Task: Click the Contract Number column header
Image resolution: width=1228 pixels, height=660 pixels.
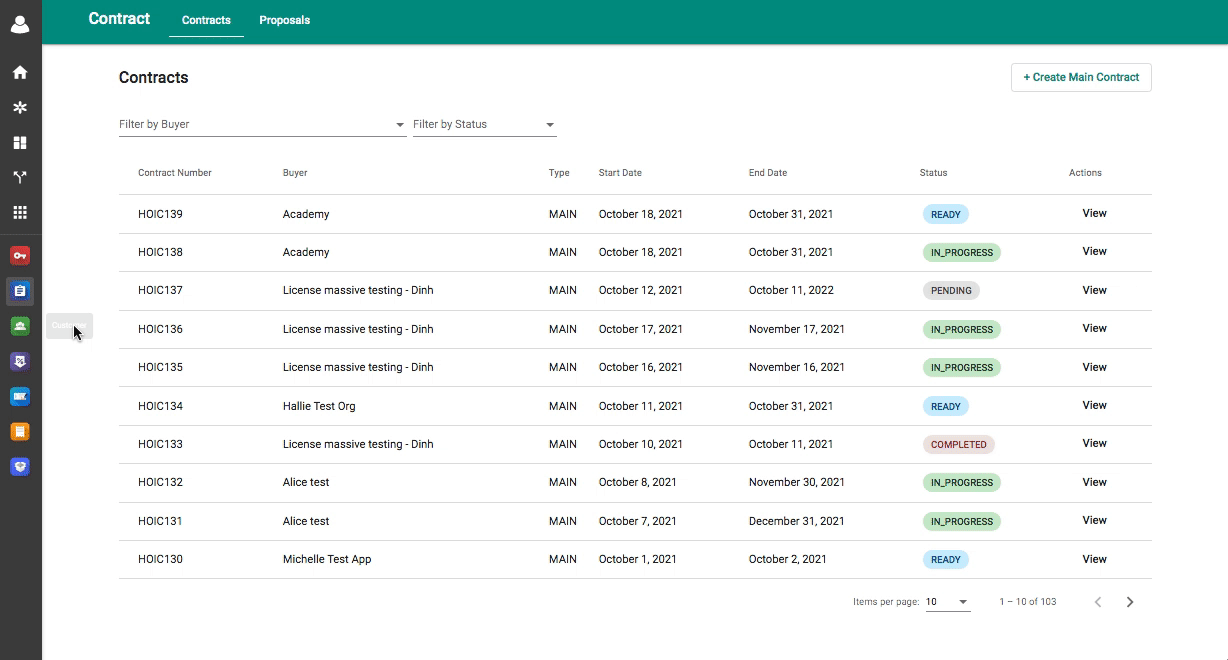Action: (x=175, y=173)
